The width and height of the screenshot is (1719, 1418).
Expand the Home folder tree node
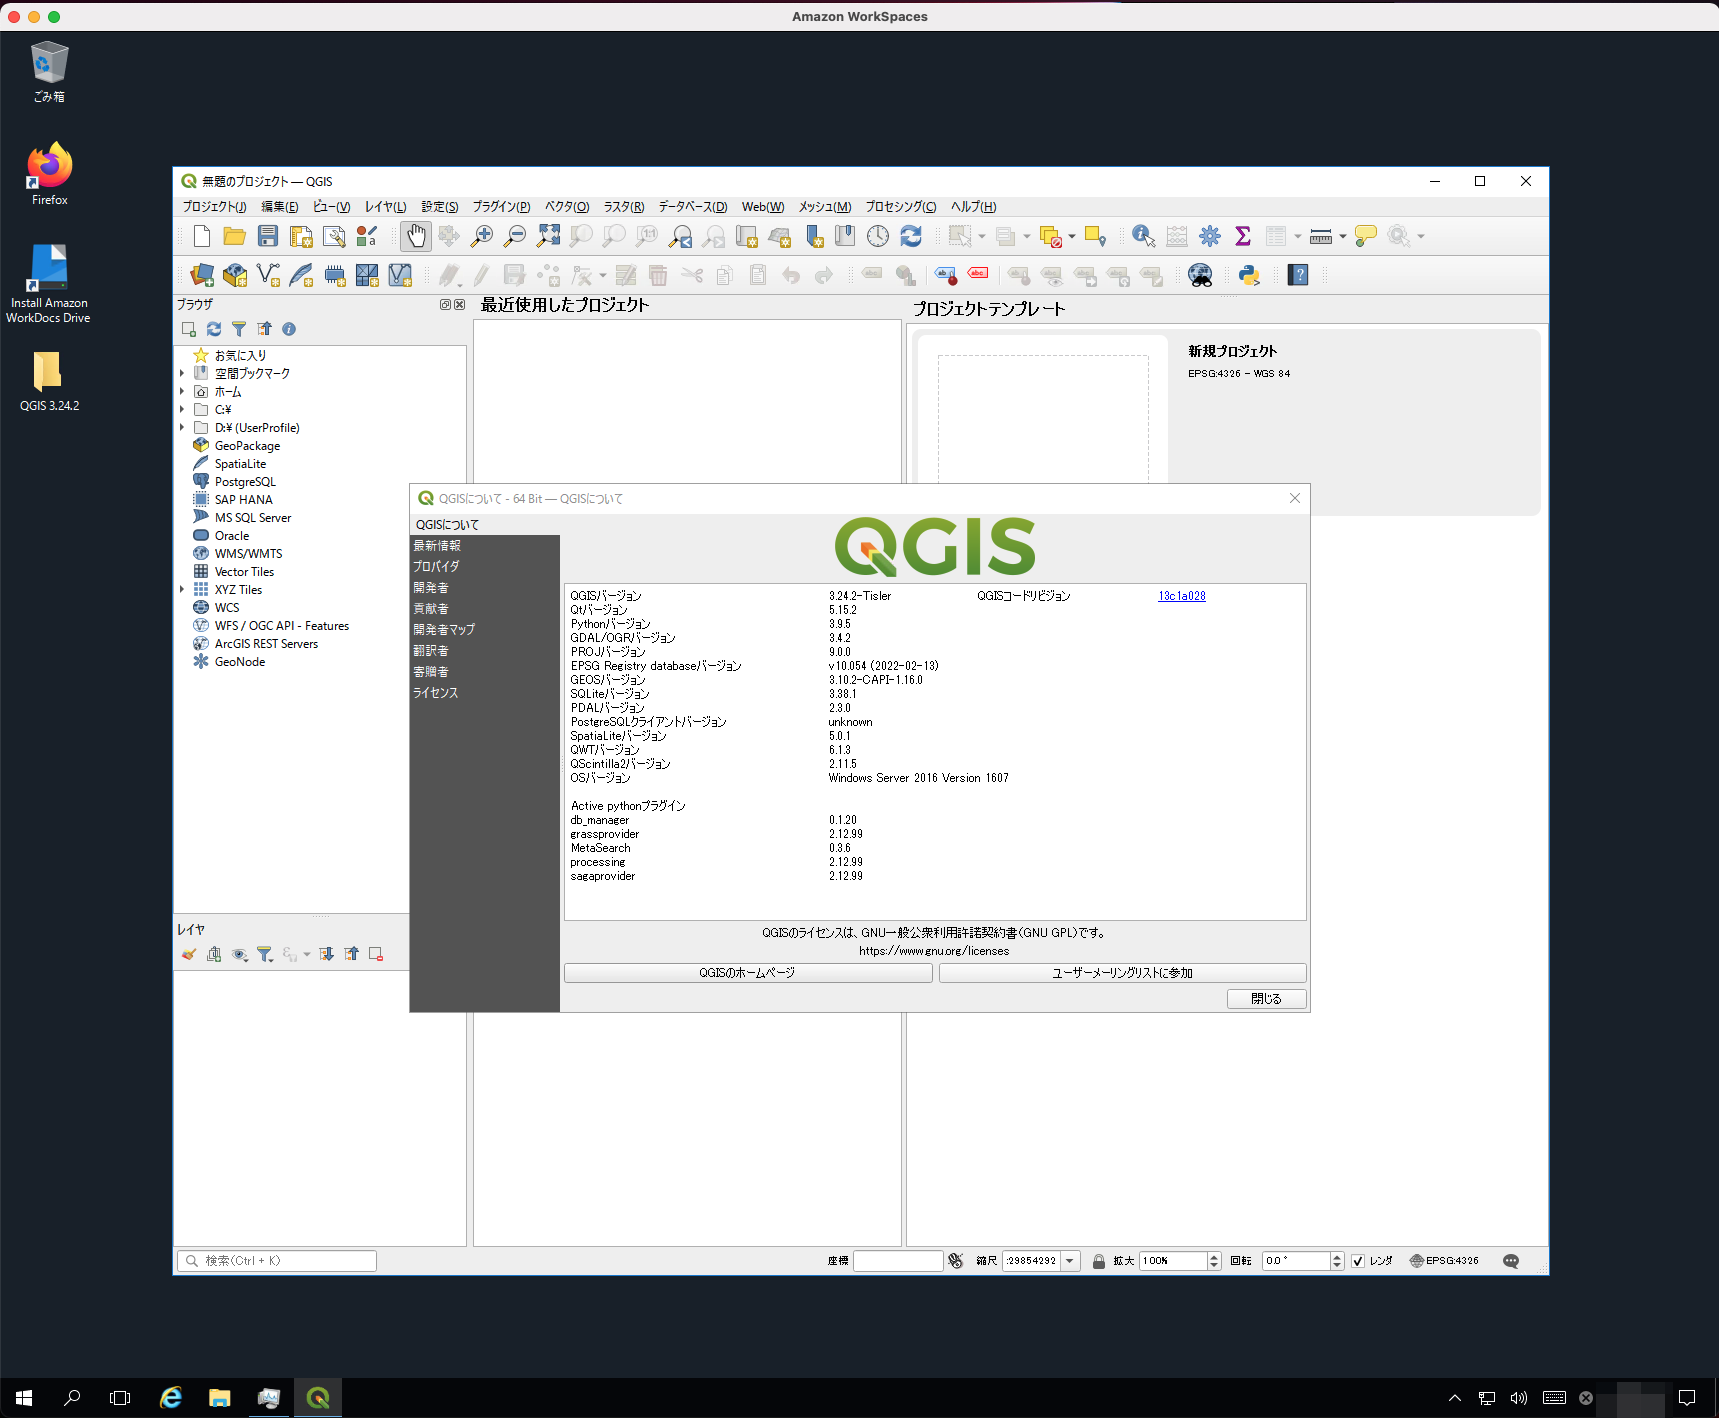point(182,391)
